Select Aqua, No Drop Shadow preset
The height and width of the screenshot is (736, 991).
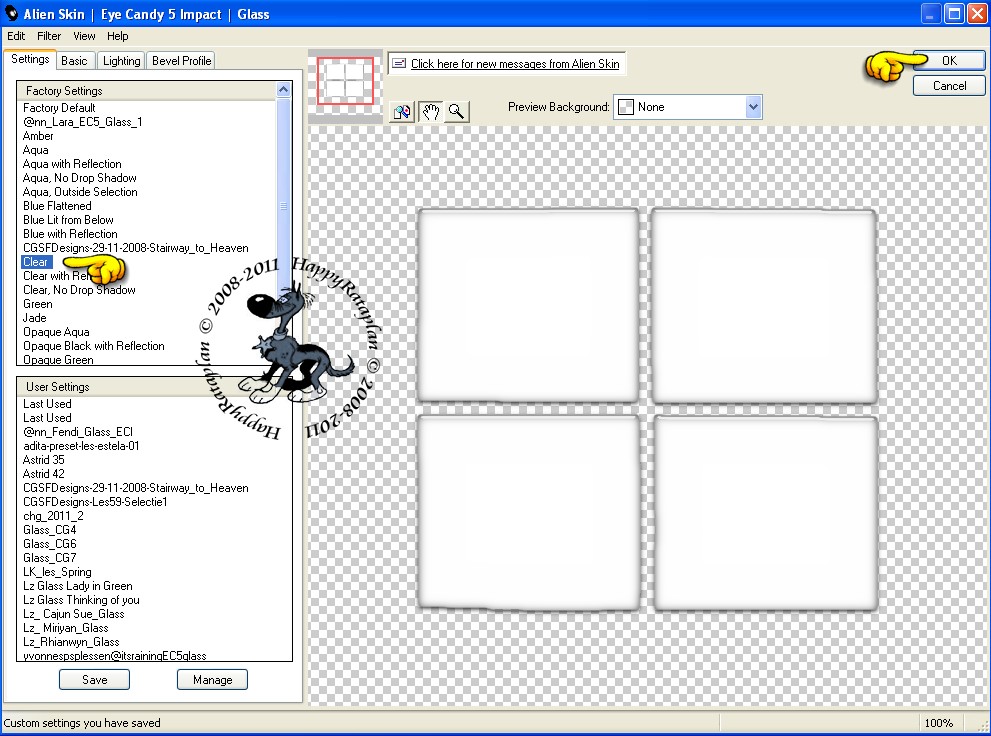point(80,178)
